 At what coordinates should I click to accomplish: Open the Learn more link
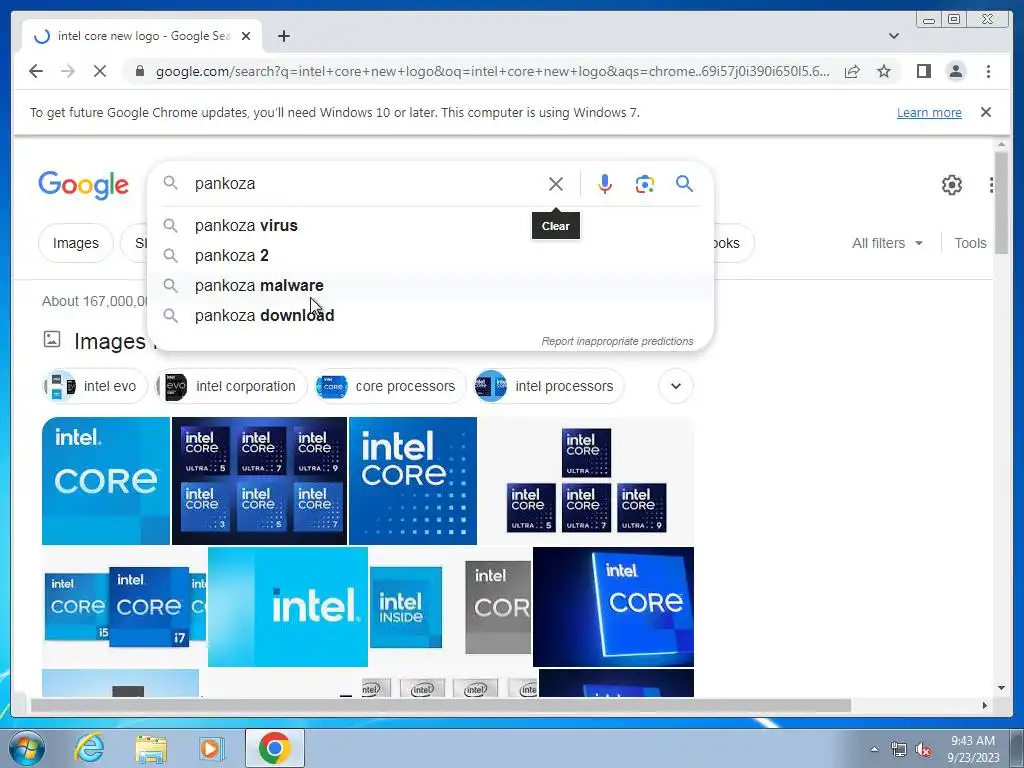929,112
